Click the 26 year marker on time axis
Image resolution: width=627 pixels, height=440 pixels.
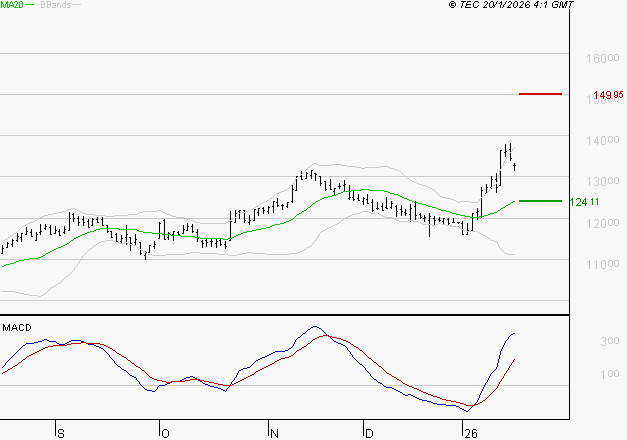pos(471,434)
